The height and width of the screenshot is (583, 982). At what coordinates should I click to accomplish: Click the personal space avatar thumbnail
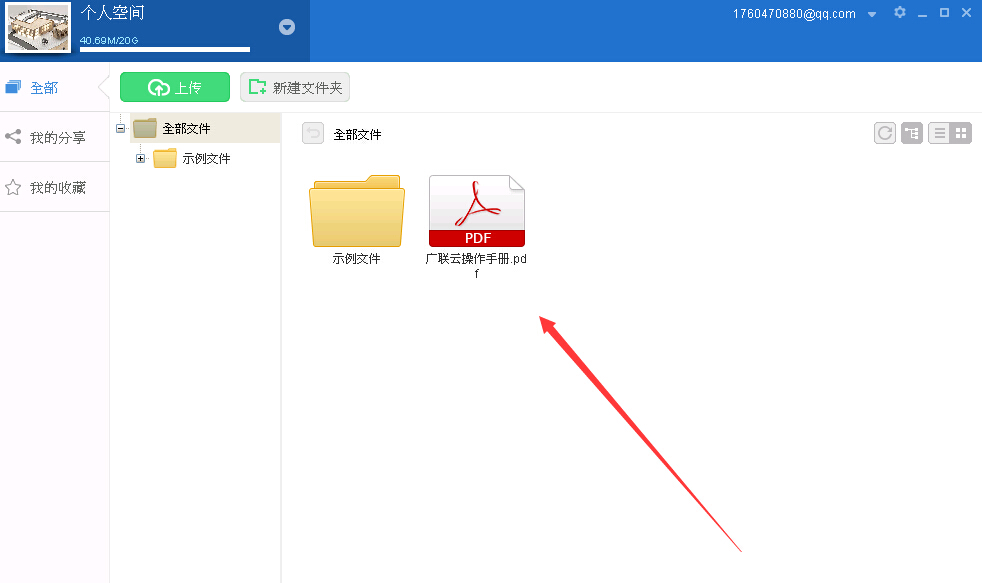(37, 30)
